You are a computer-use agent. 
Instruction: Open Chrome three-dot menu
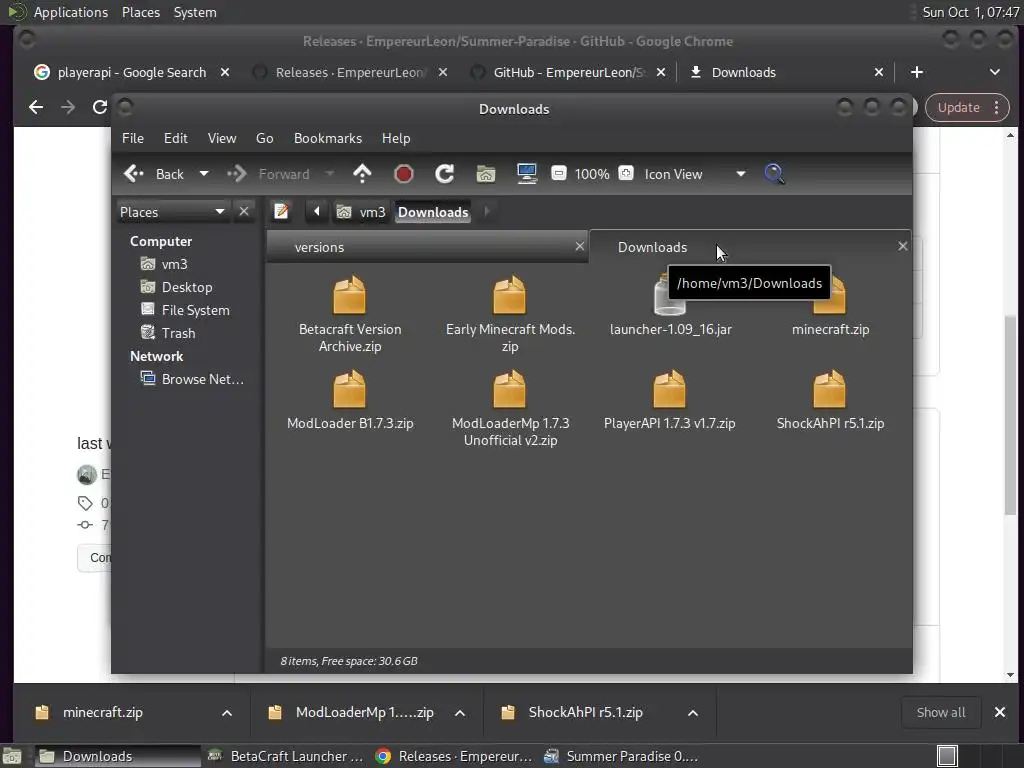coord(997,108)
